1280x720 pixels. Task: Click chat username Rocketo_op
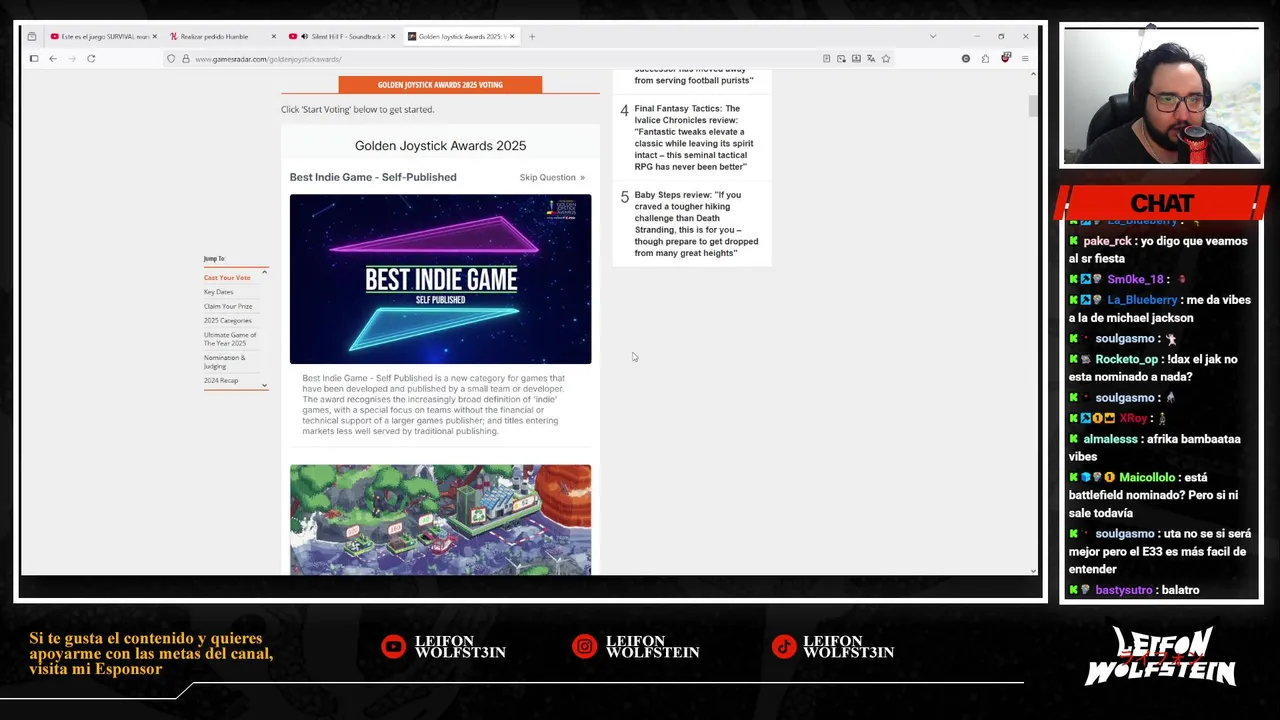coord(1127,359)
